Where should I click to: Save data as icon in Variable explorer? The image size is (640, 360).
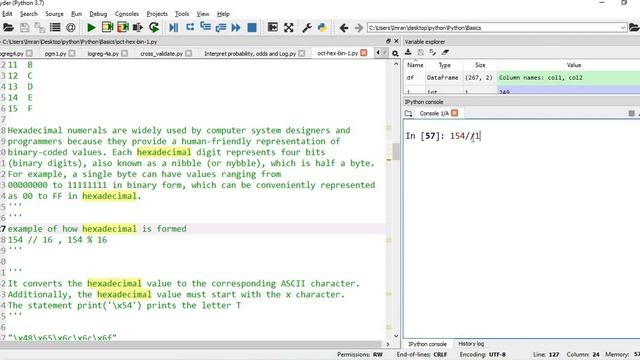pos(433,52)
